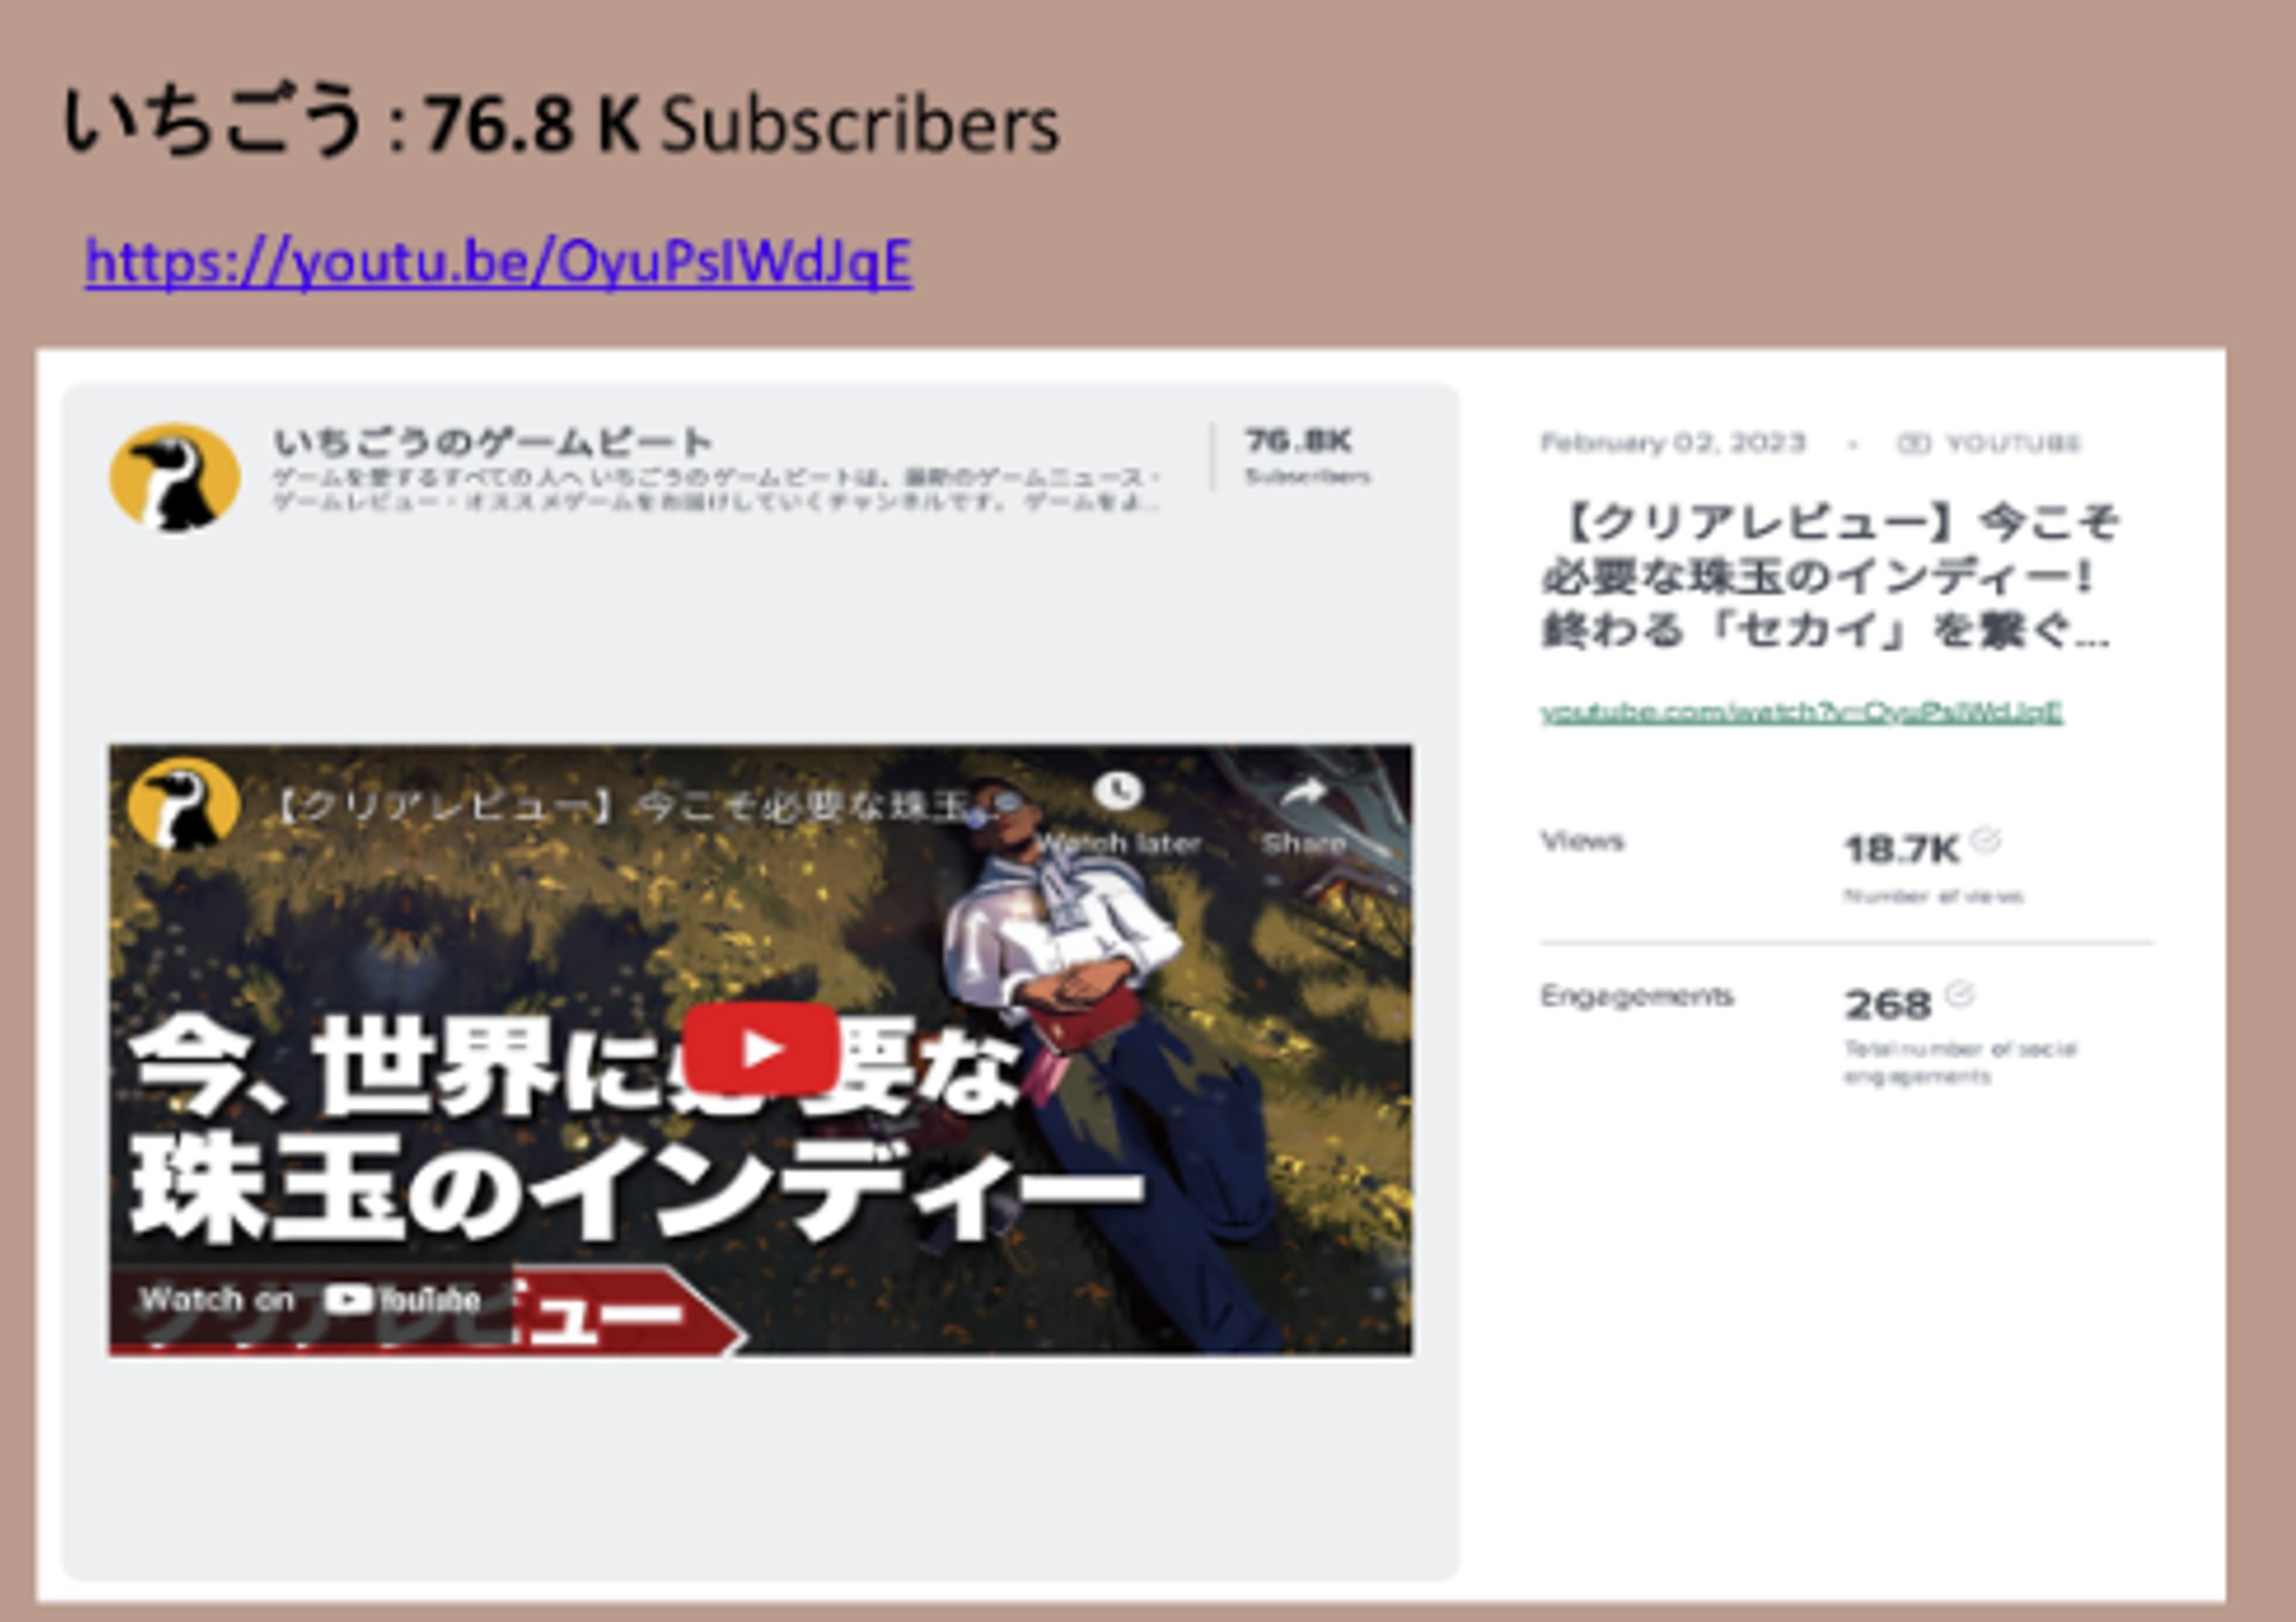
Task: Click the video title 【クリアレビュー】 in the right panel
Action: (x=1829, y=576)
